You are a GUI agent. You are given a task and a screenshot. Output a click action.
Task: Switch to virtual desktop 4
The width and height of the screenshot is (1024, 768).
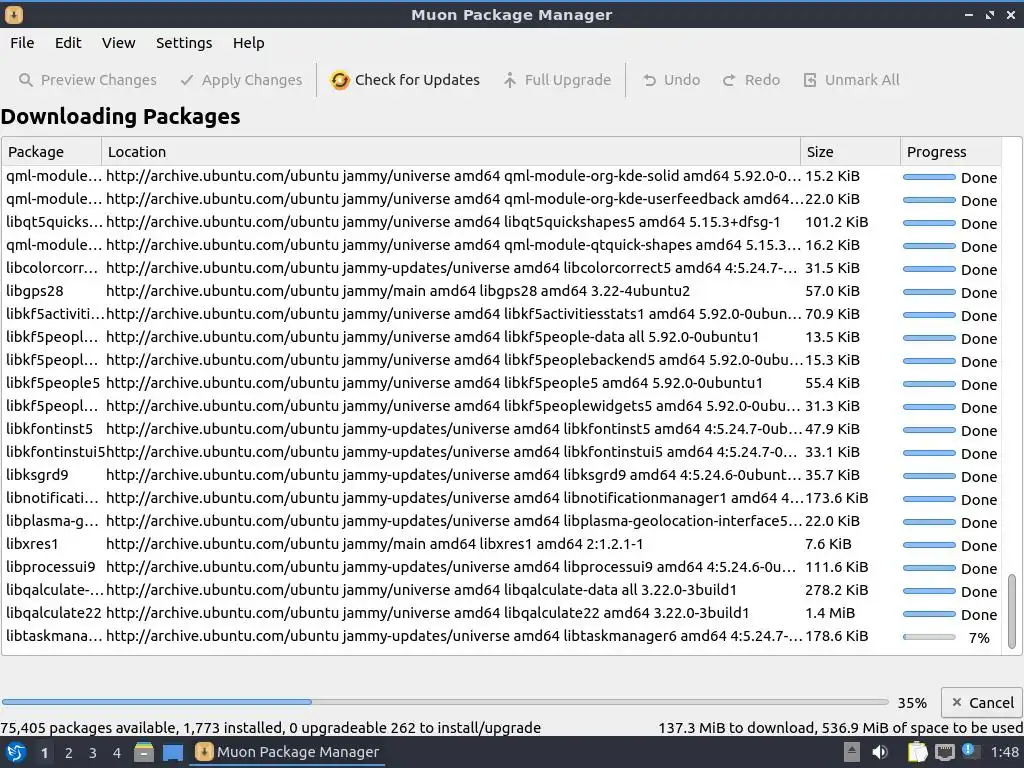coord(117,753)
